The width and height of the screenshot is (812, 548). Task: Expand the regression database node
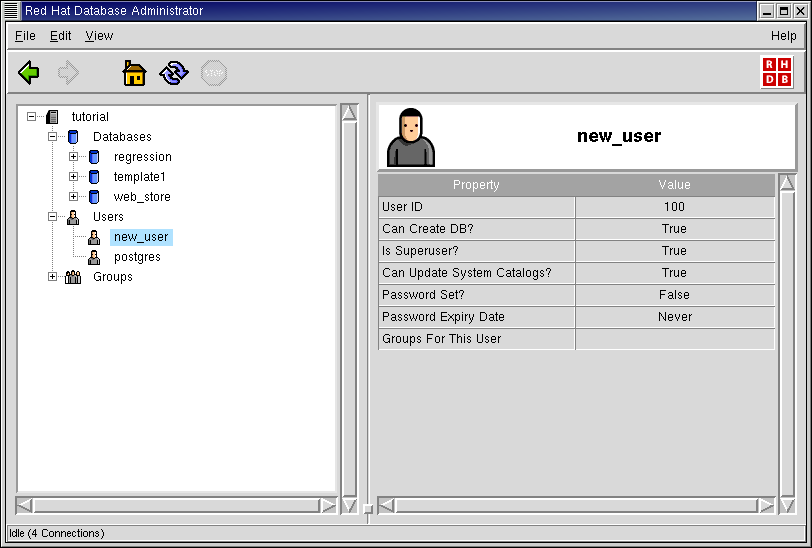click(x=74, y=156)
